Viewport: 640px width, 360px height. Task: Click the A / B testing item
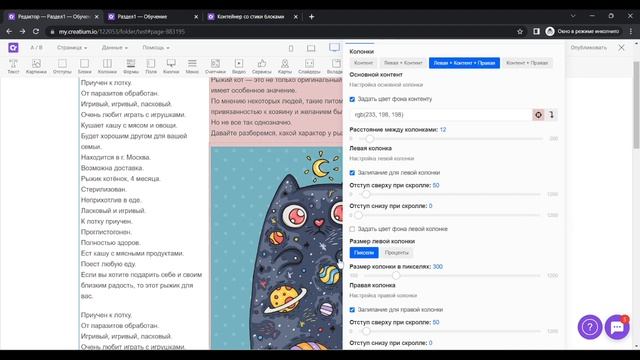click(x=36, y=48)
